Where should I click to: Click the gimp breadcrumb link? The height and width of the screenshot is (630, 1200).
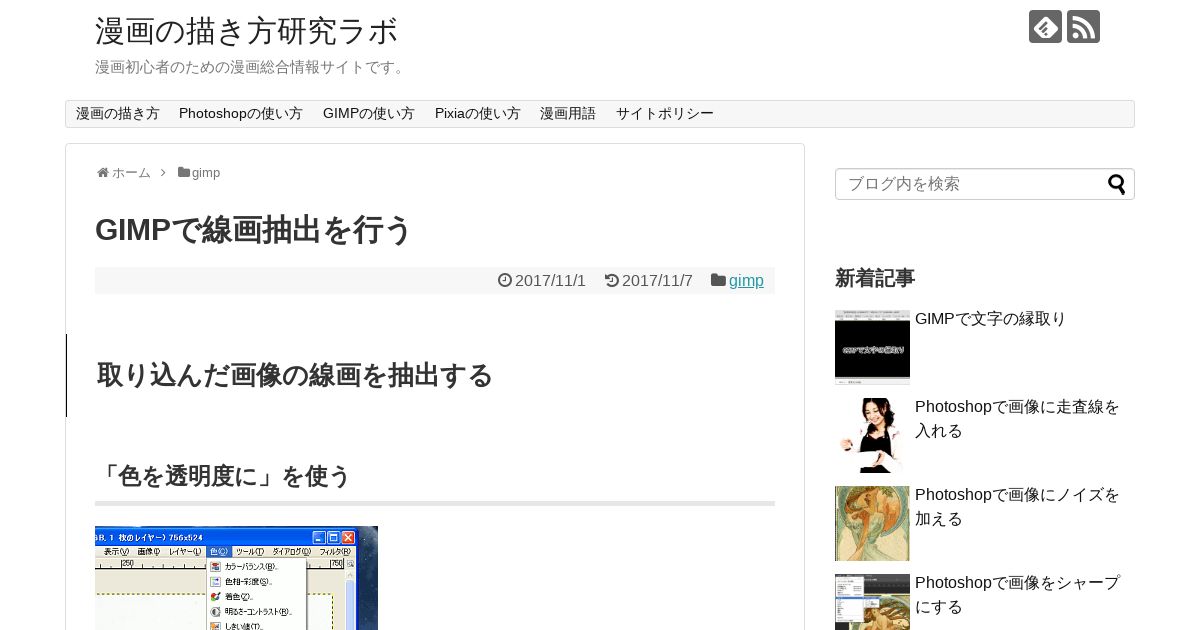click(x=206, y=173)
